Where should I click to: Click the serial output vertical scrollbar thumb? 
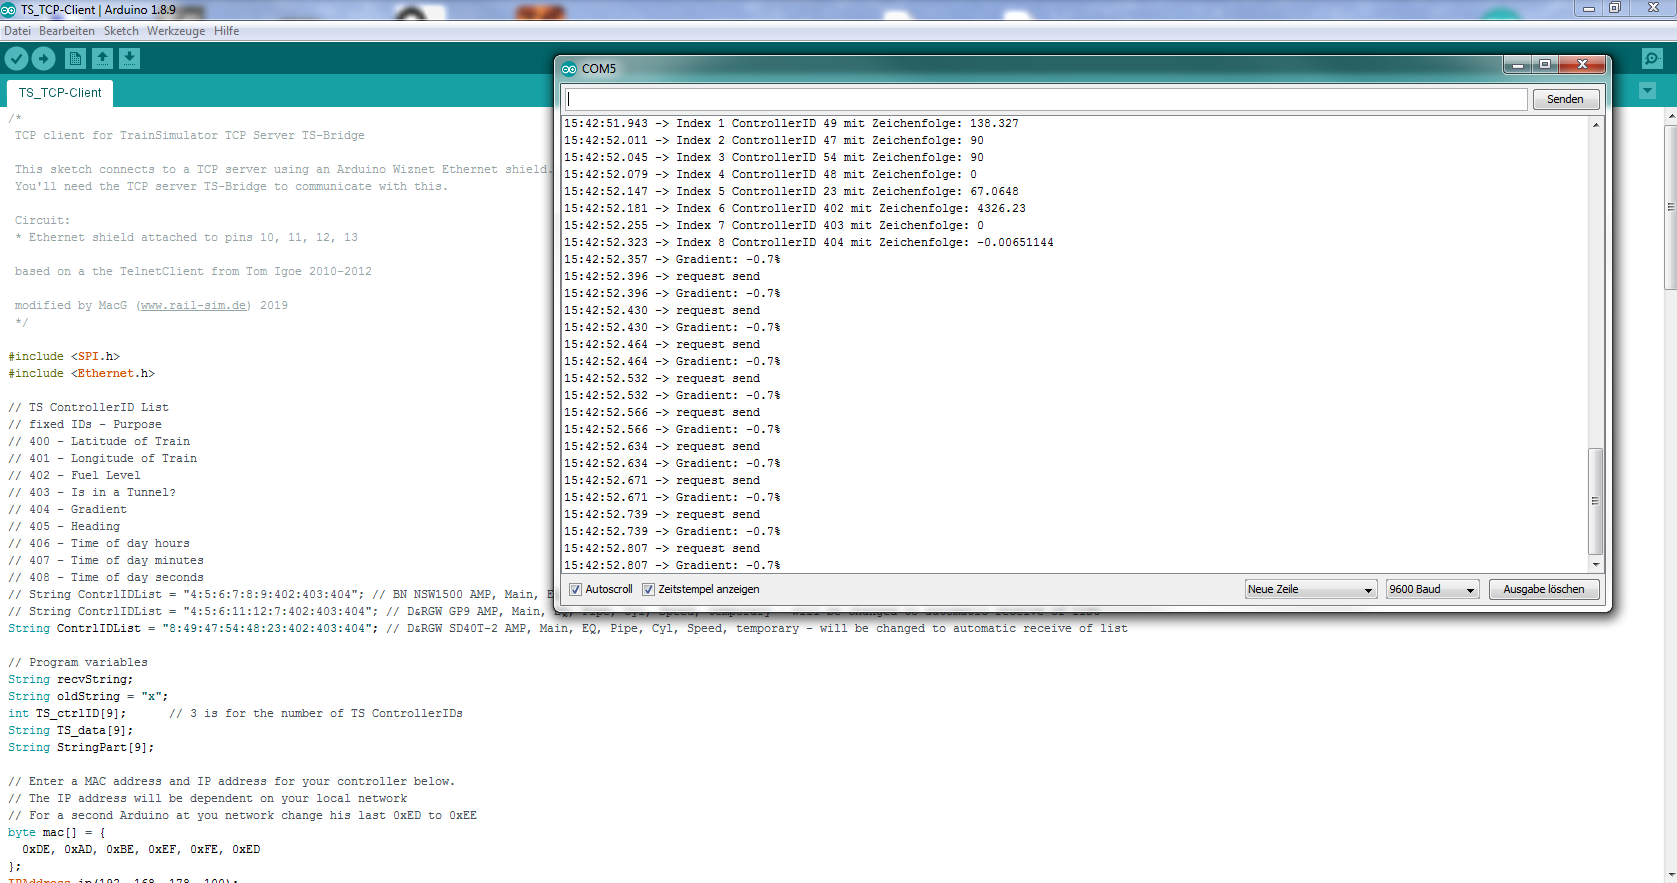pyautogui.click(x=1595, y=501)
